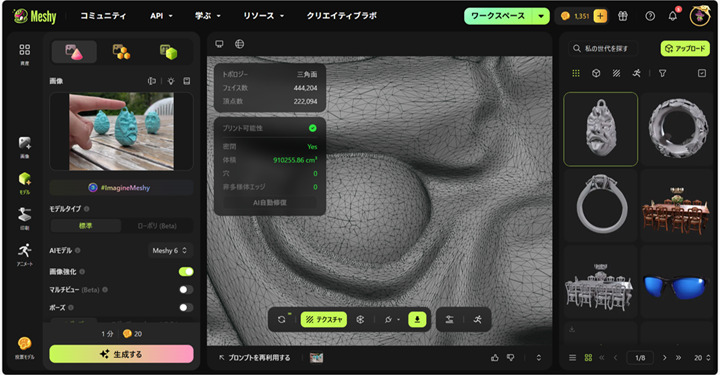The height and width of the screenshot is (375, 720).
Task: Select the blue sunglasses model thumbnail
Action: tap(675, 283)
